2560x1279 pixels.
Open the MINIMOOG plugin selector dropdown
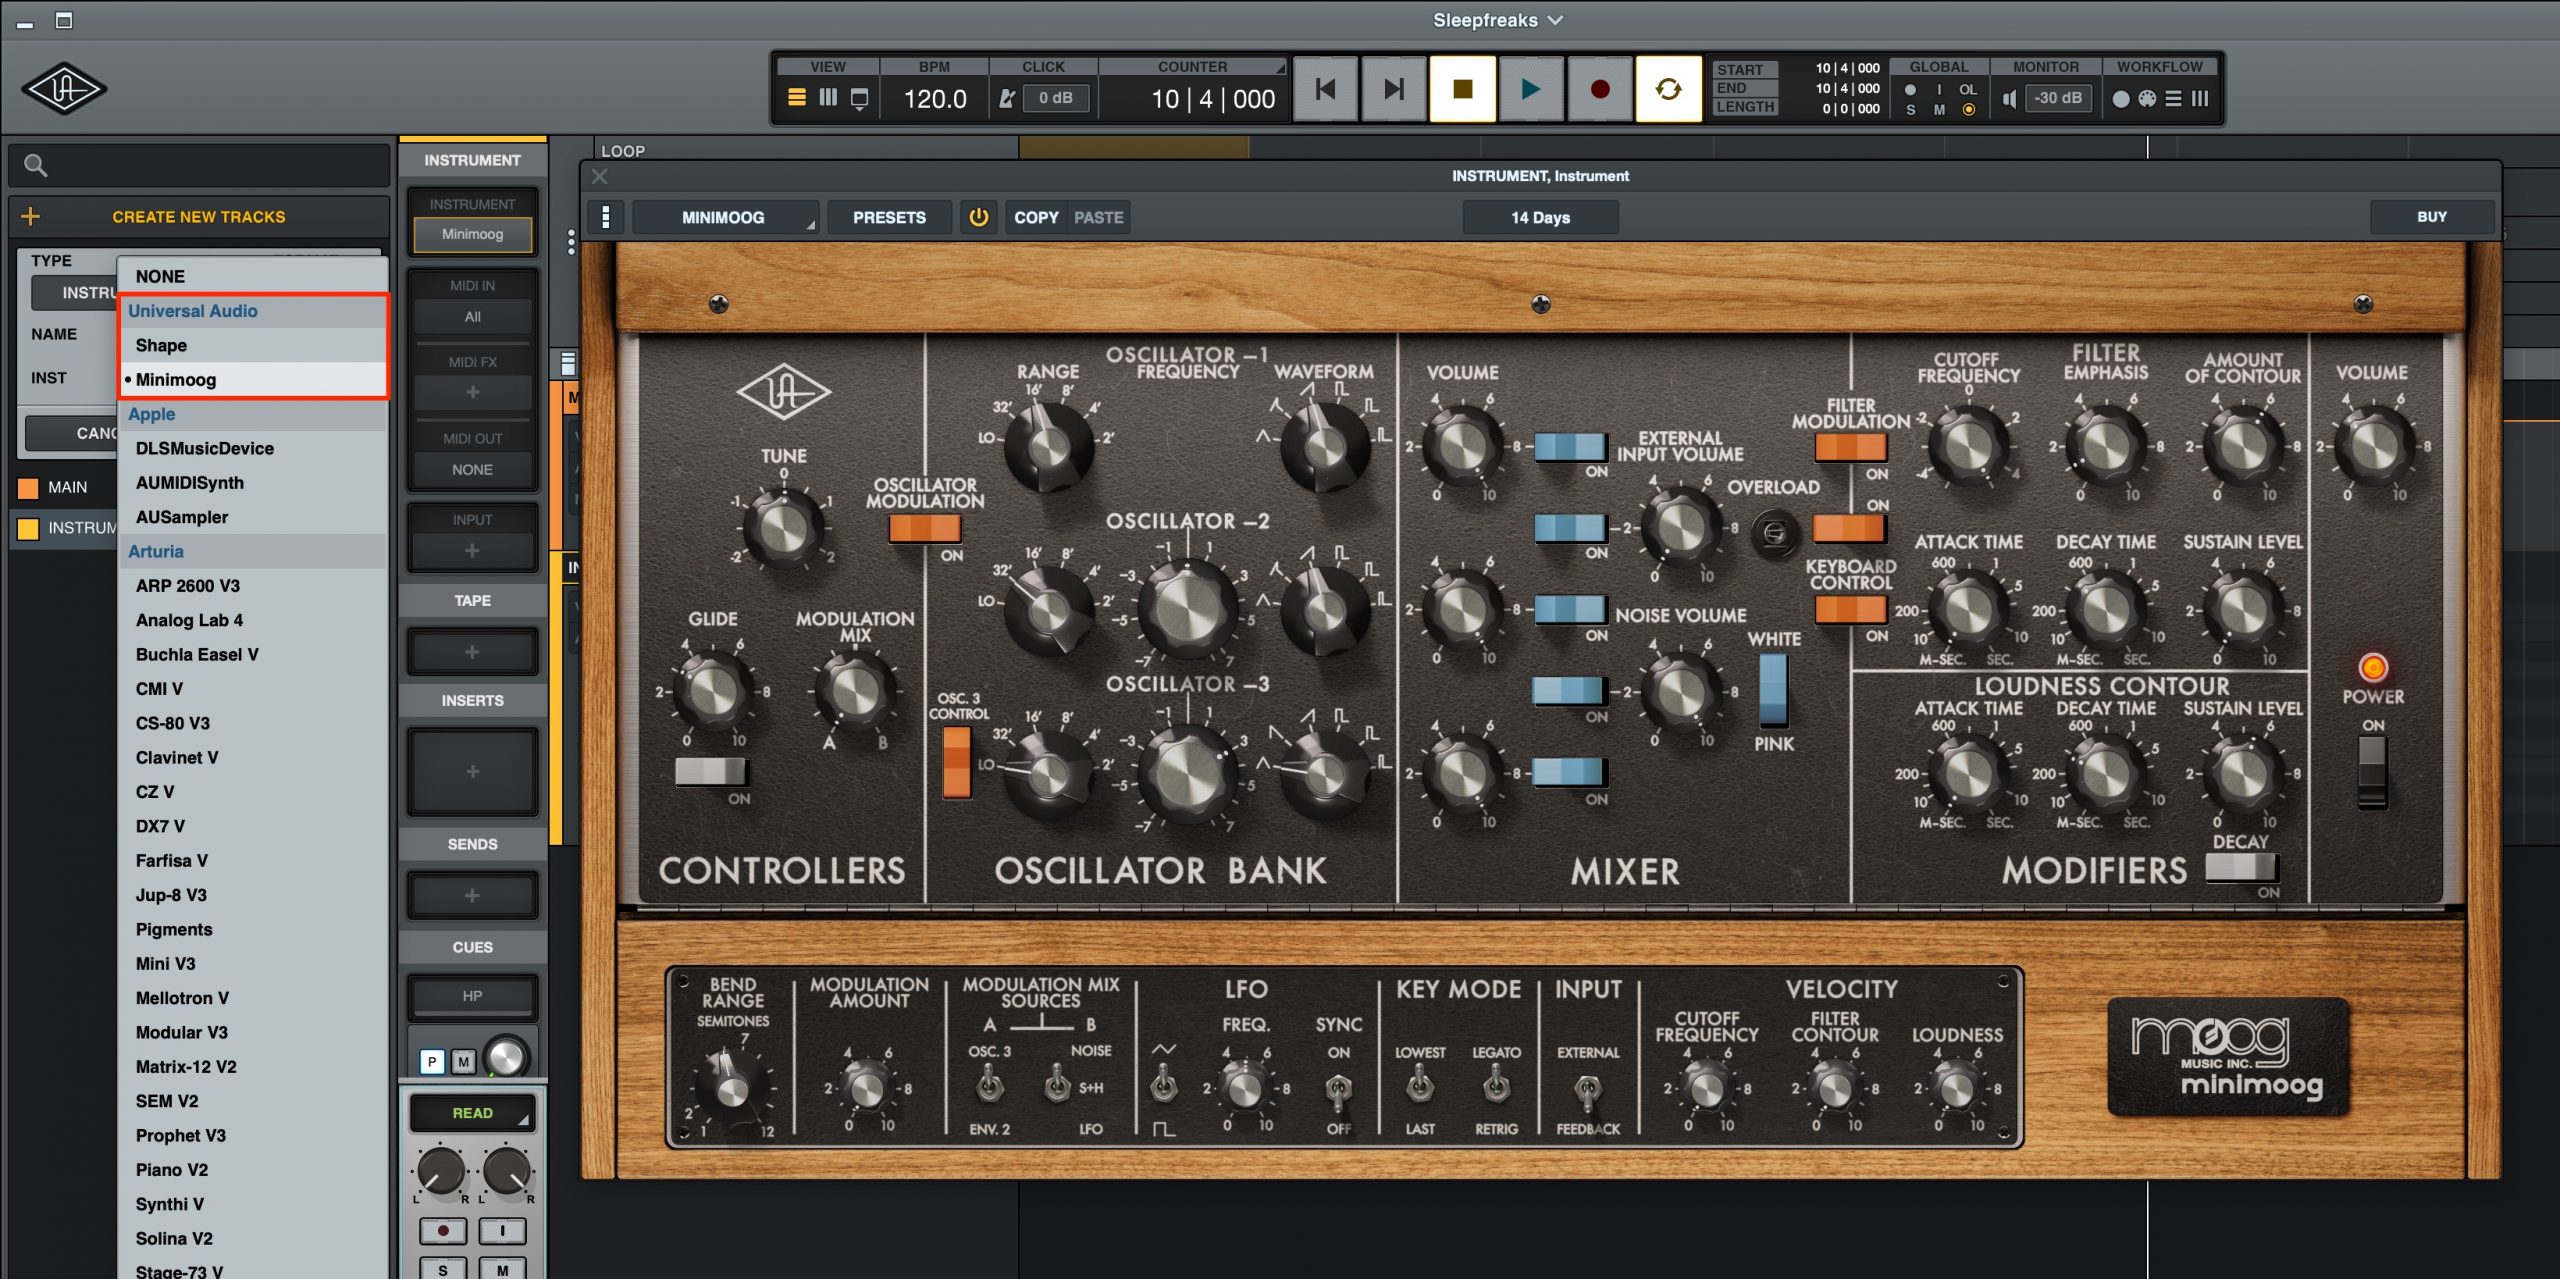coord(725,217)
